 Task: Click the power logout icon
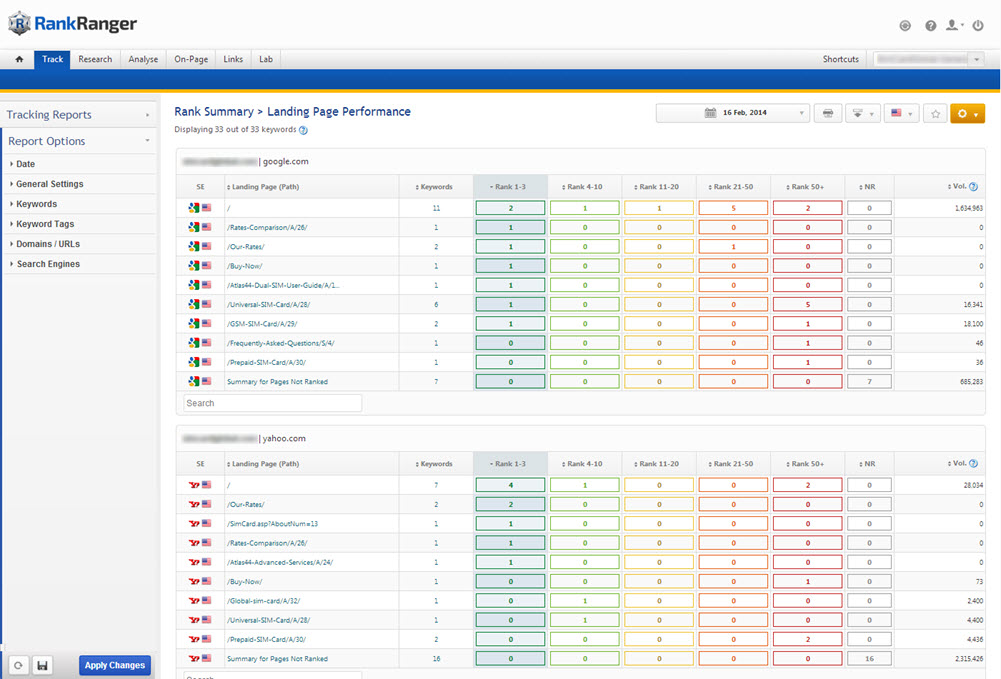977,25
